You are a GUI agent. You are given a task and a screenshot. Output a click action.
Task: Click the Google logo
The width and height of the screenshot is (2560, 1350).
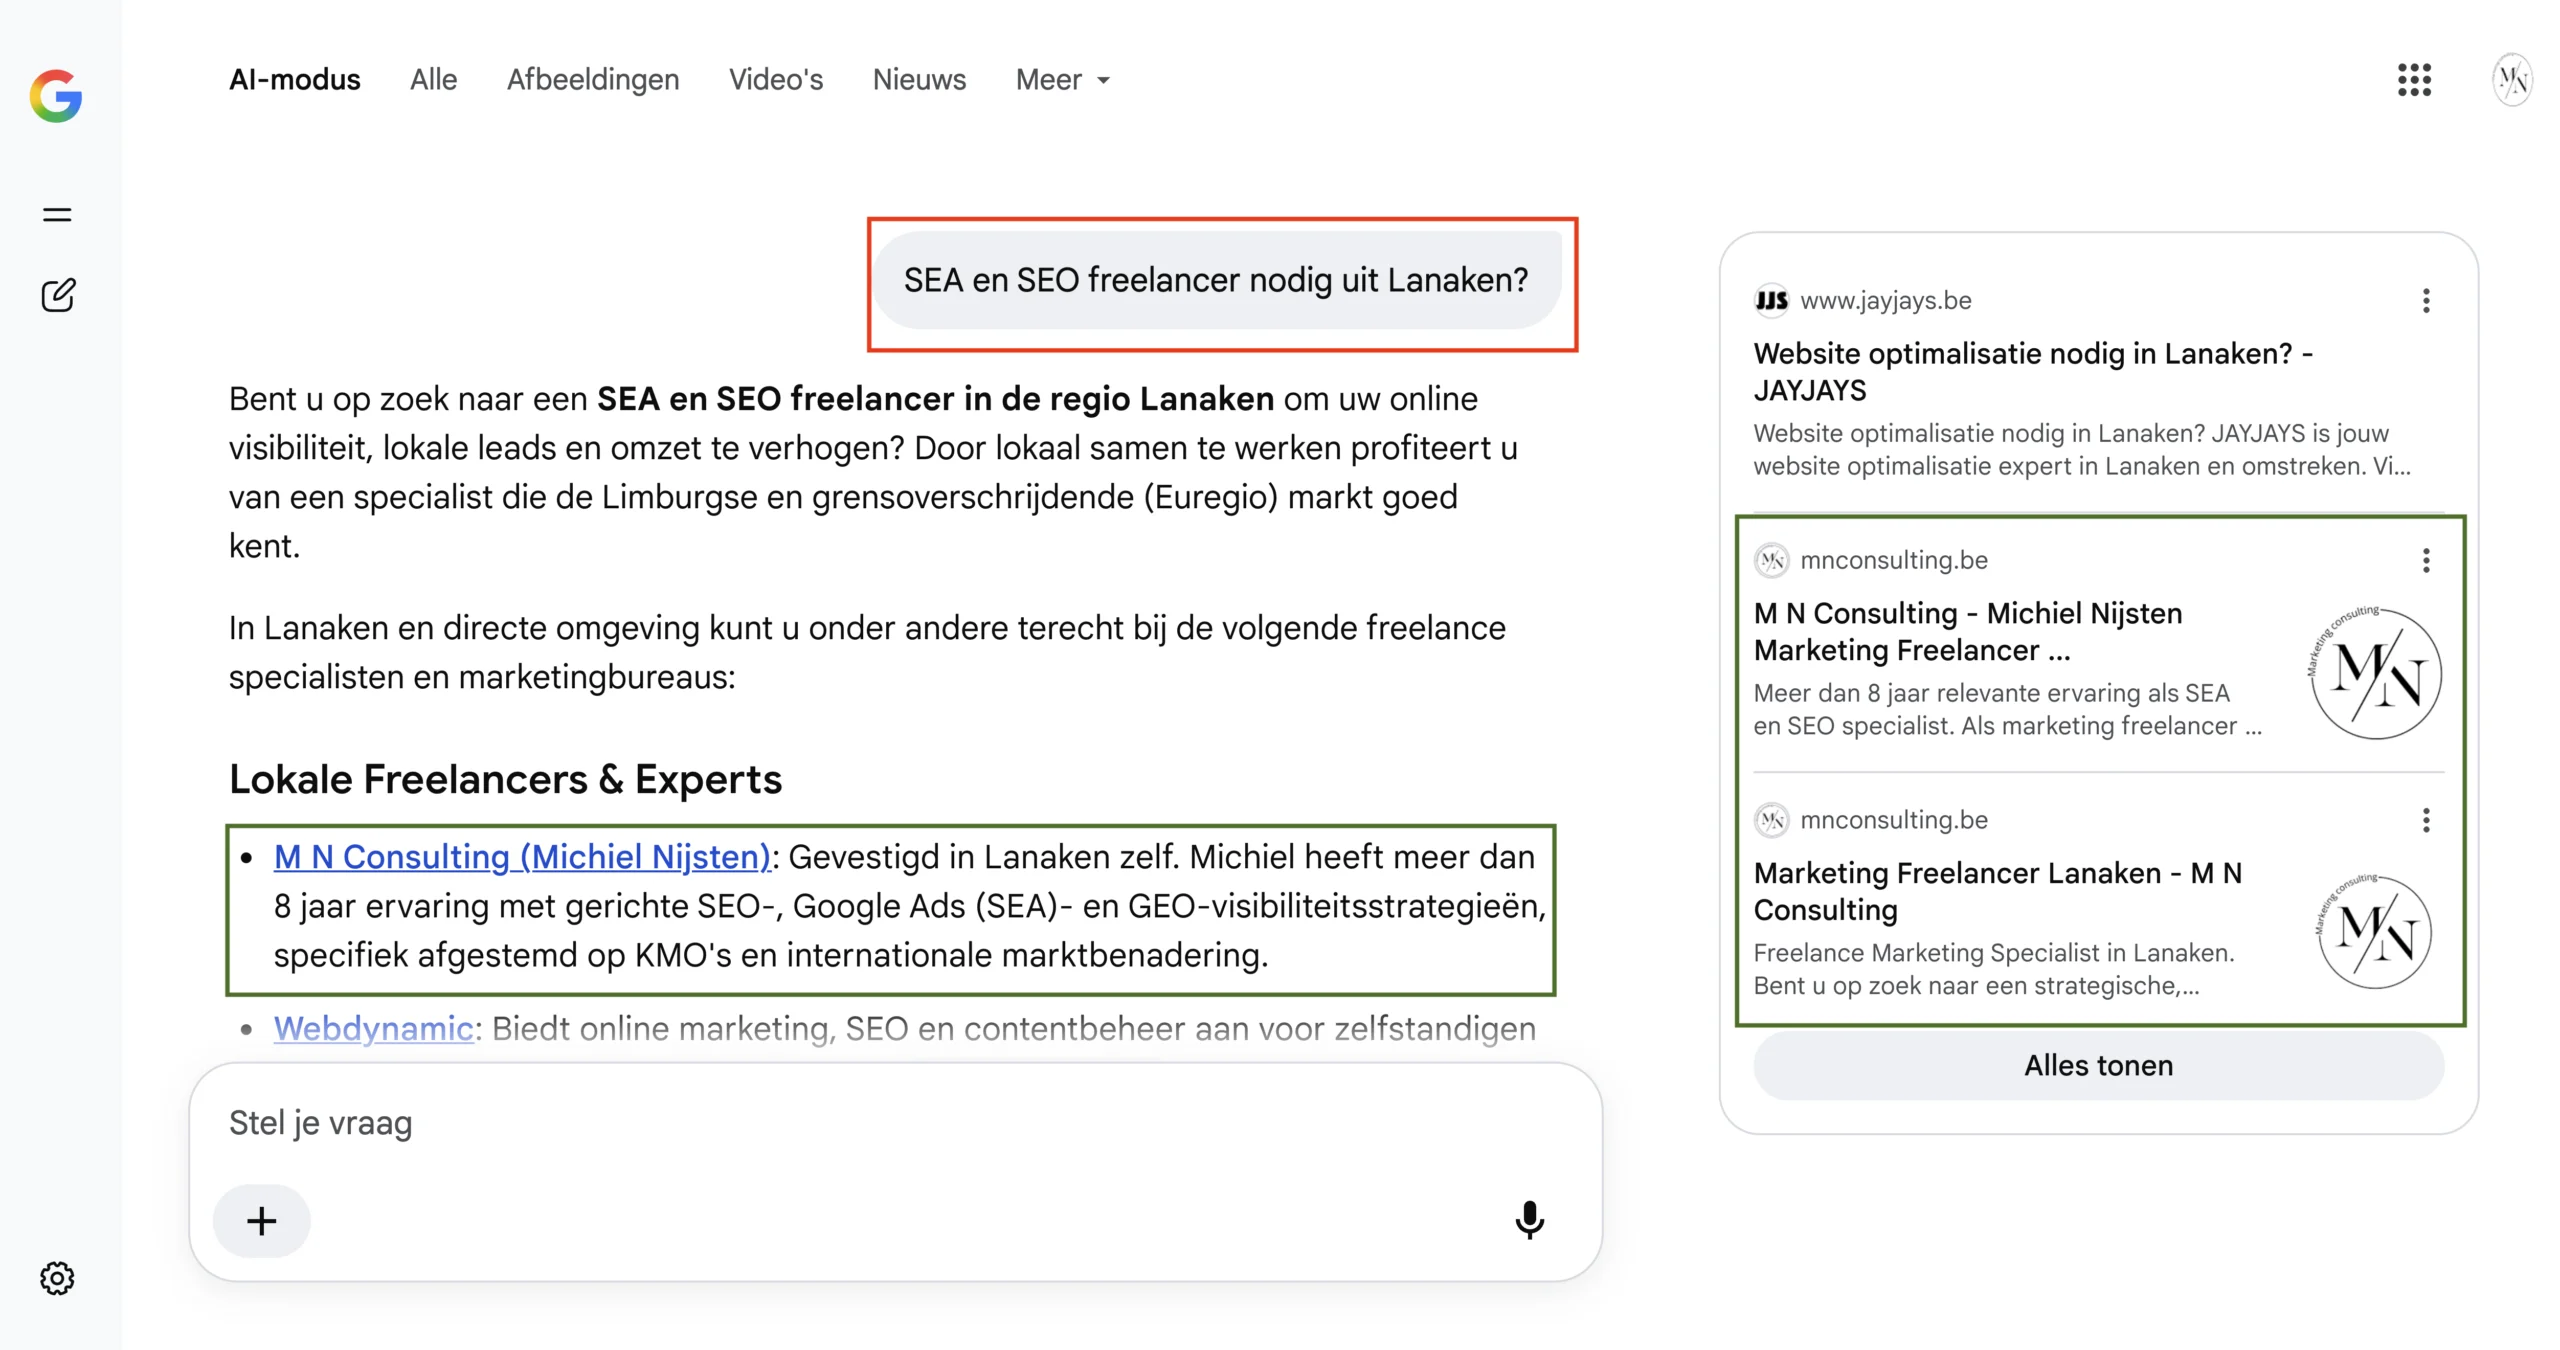coord(56,96)
